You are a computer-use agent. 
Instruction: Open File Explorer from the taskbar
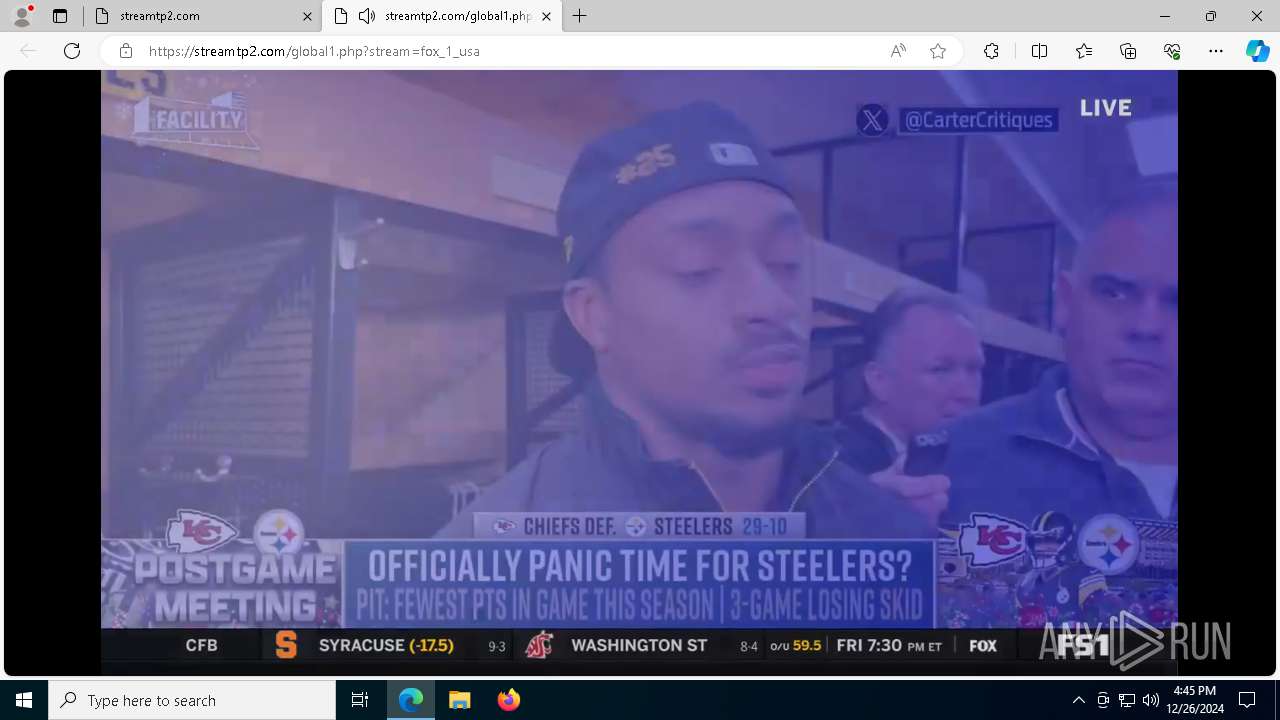click(459, 700)
